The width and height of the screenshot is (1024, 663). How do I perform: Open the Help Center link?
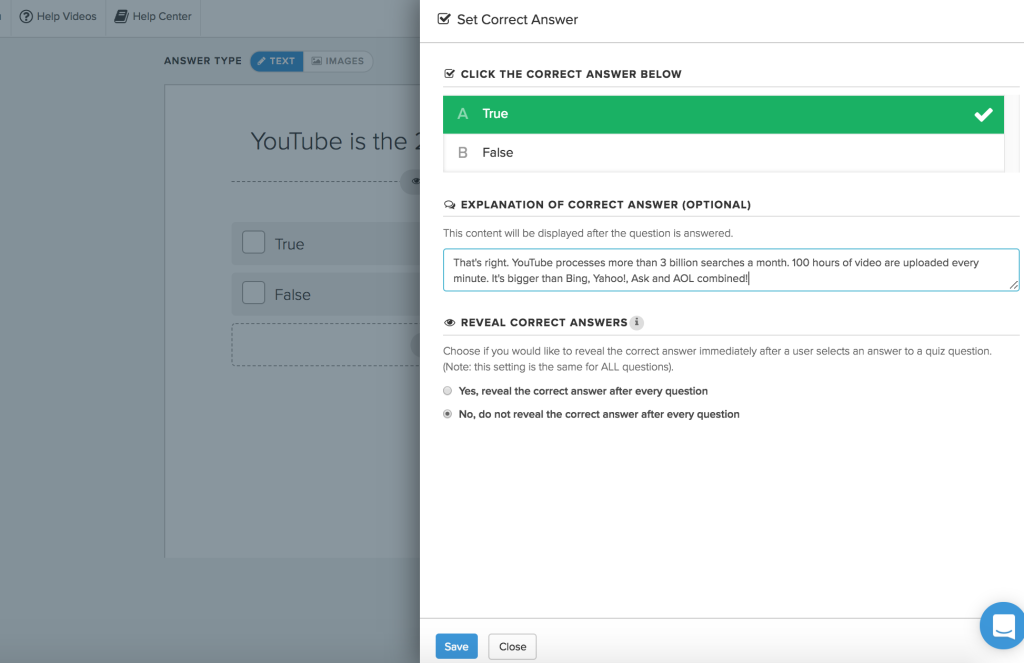153,16
